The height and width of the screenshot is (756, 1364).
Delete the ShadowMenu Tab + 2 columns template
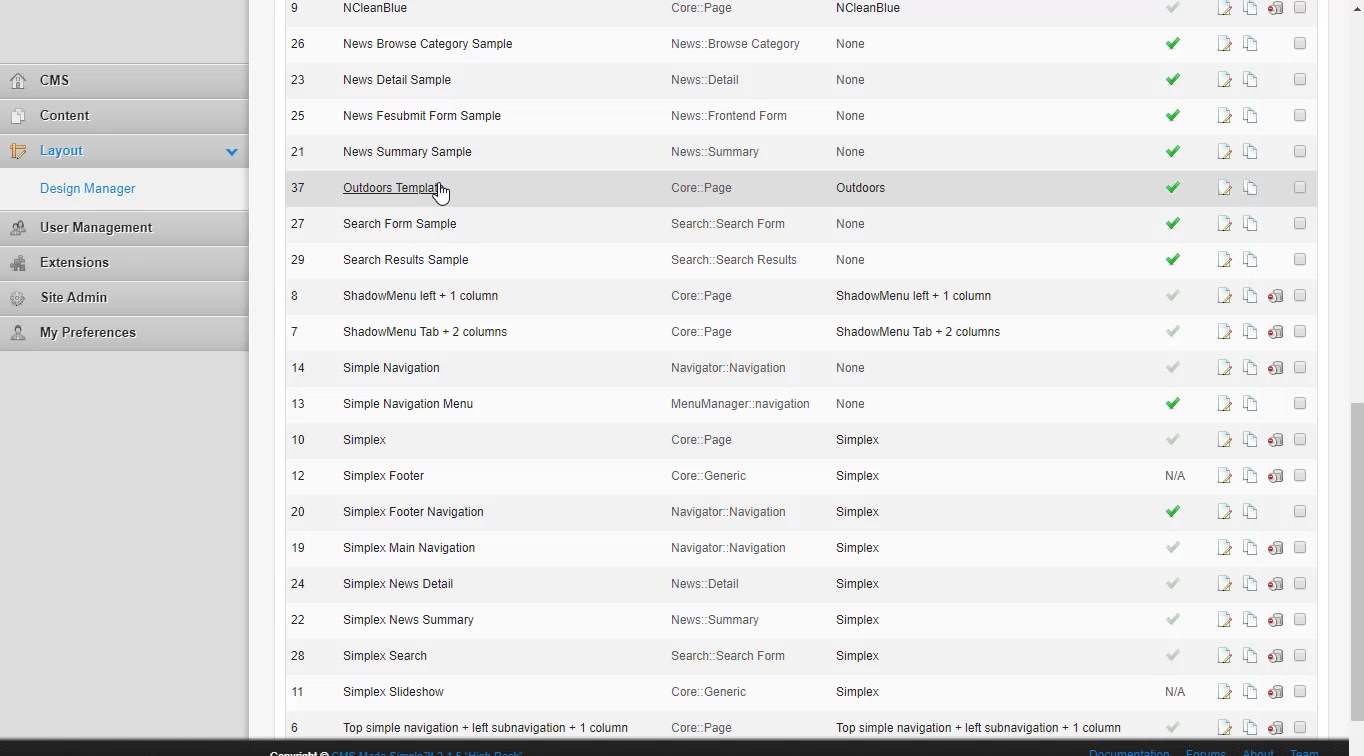click(x=1275, y=332)
